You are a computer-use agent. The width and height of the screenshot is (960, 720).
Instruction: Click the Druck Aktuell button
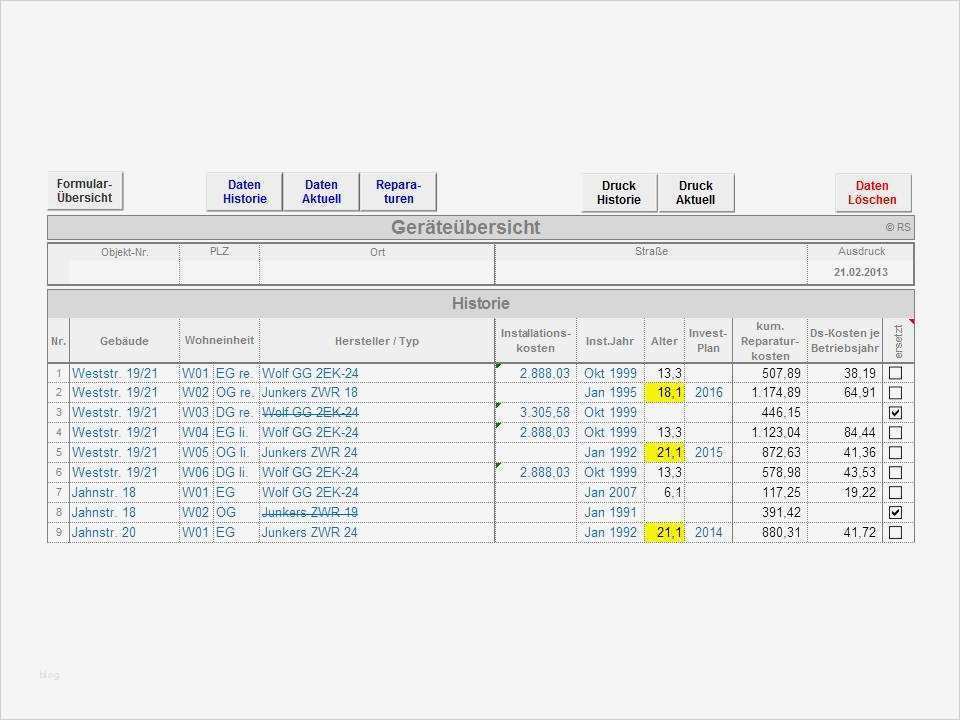coord(696,191)
